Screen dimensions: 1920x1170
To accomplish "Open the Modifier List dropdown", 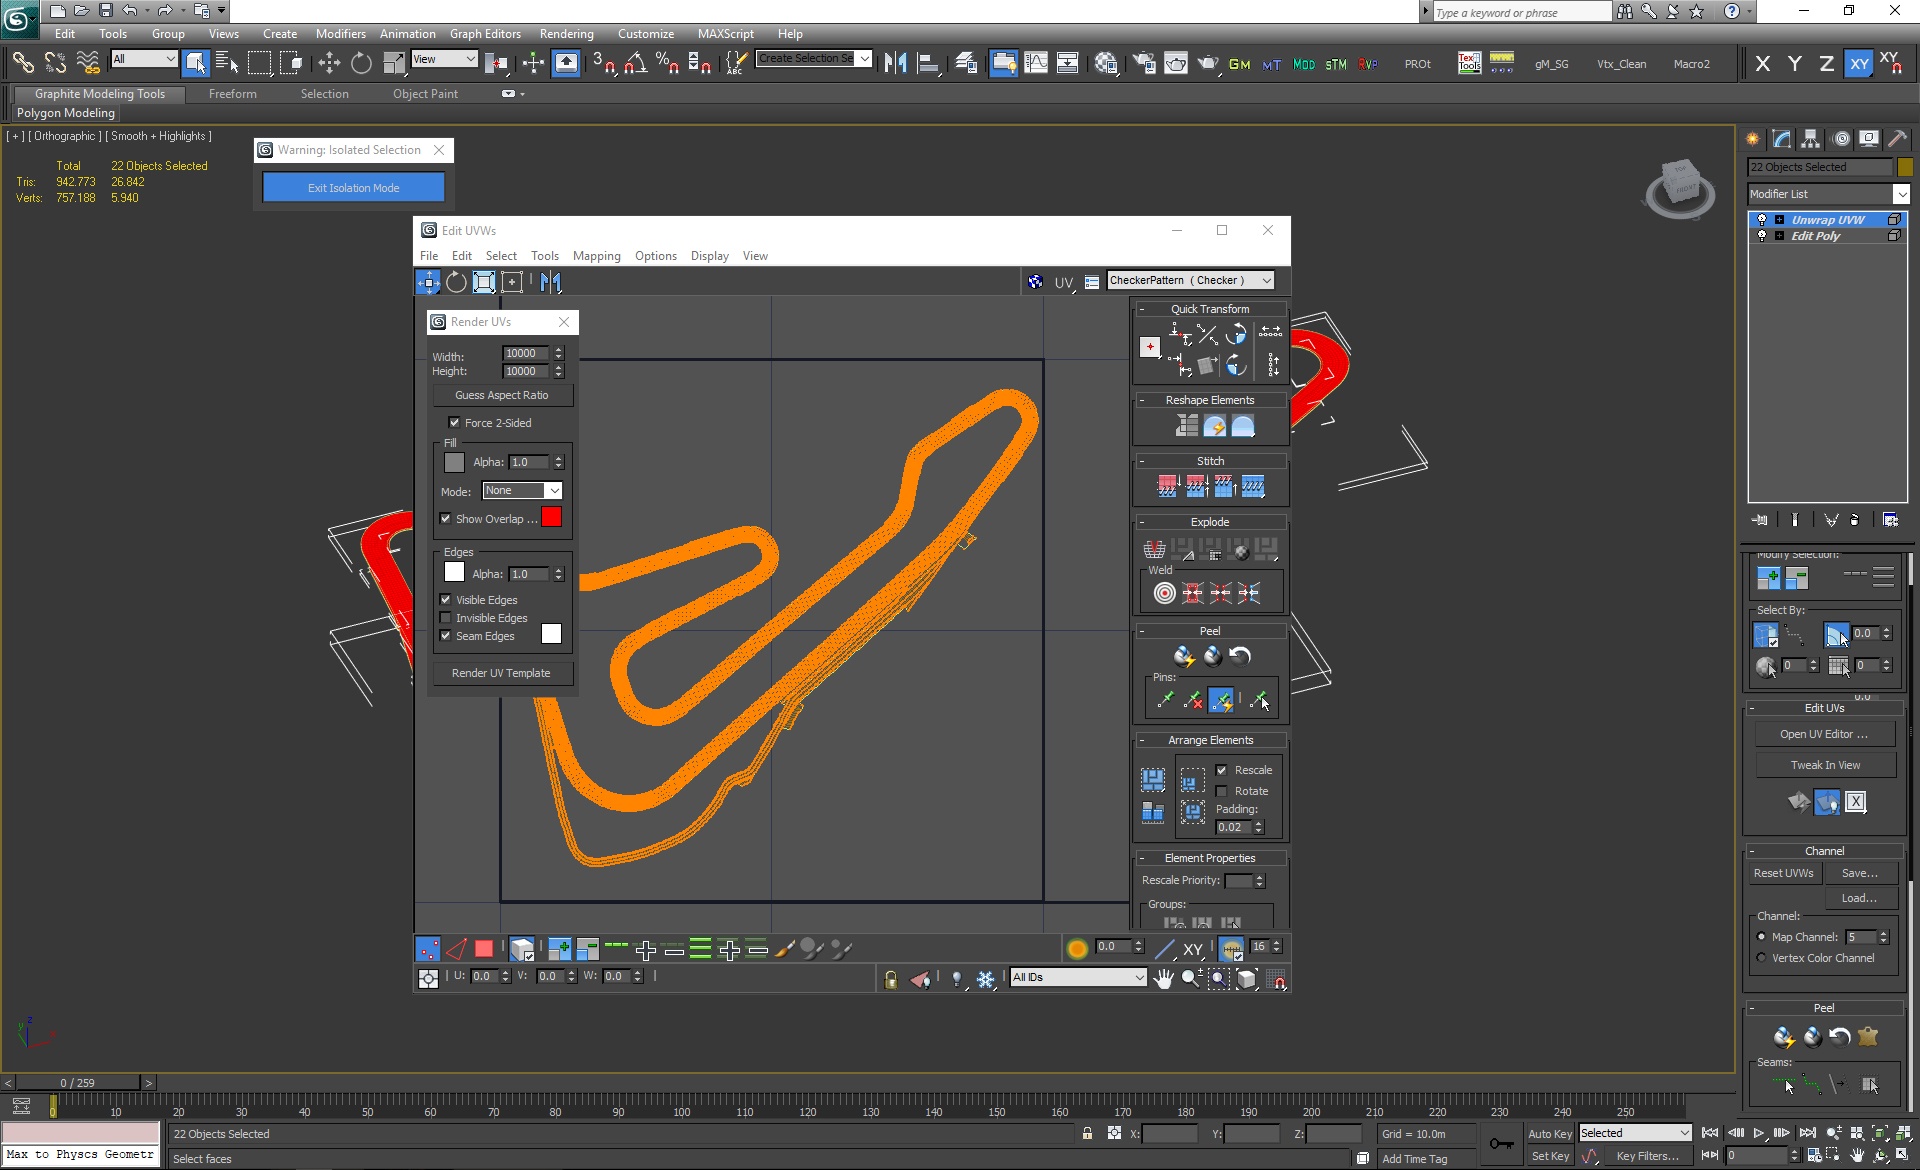I will [1828, 194].
